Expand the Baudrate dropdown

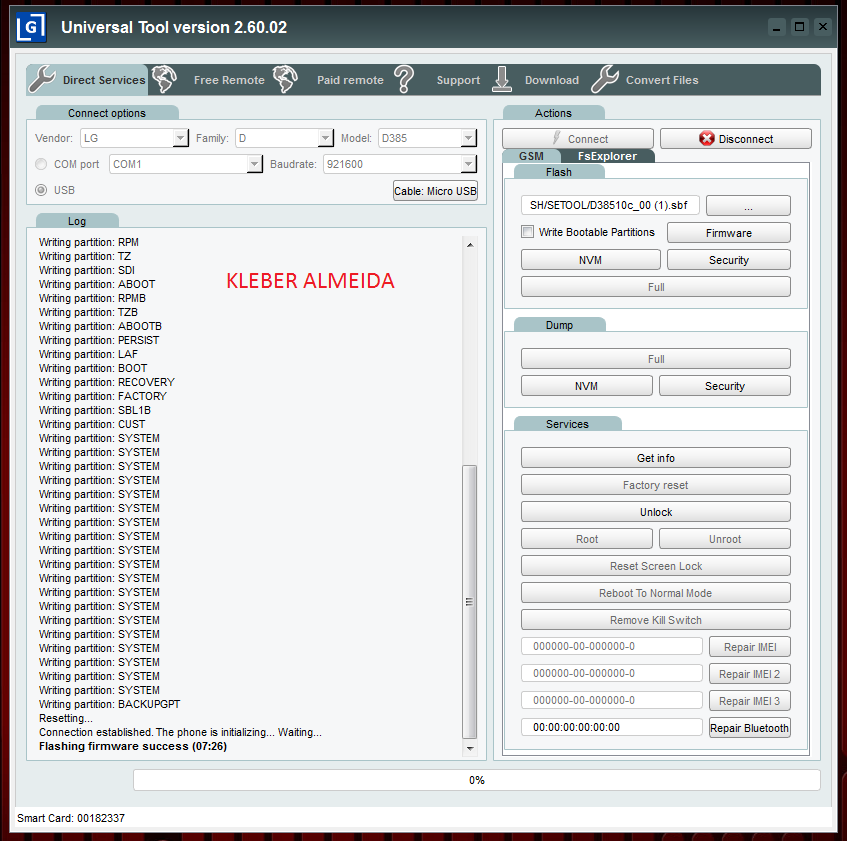pyautogui.click(x=468, y=164)
